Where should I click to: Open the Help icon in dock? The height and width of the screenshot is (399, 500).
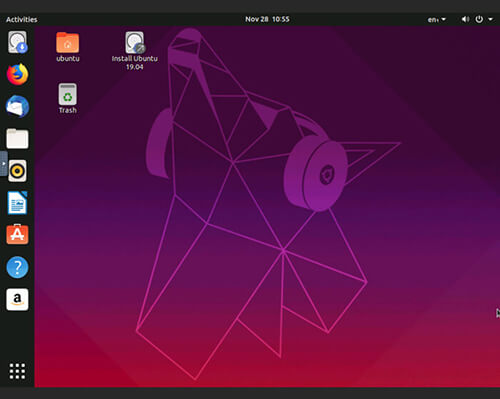[17, 267]
